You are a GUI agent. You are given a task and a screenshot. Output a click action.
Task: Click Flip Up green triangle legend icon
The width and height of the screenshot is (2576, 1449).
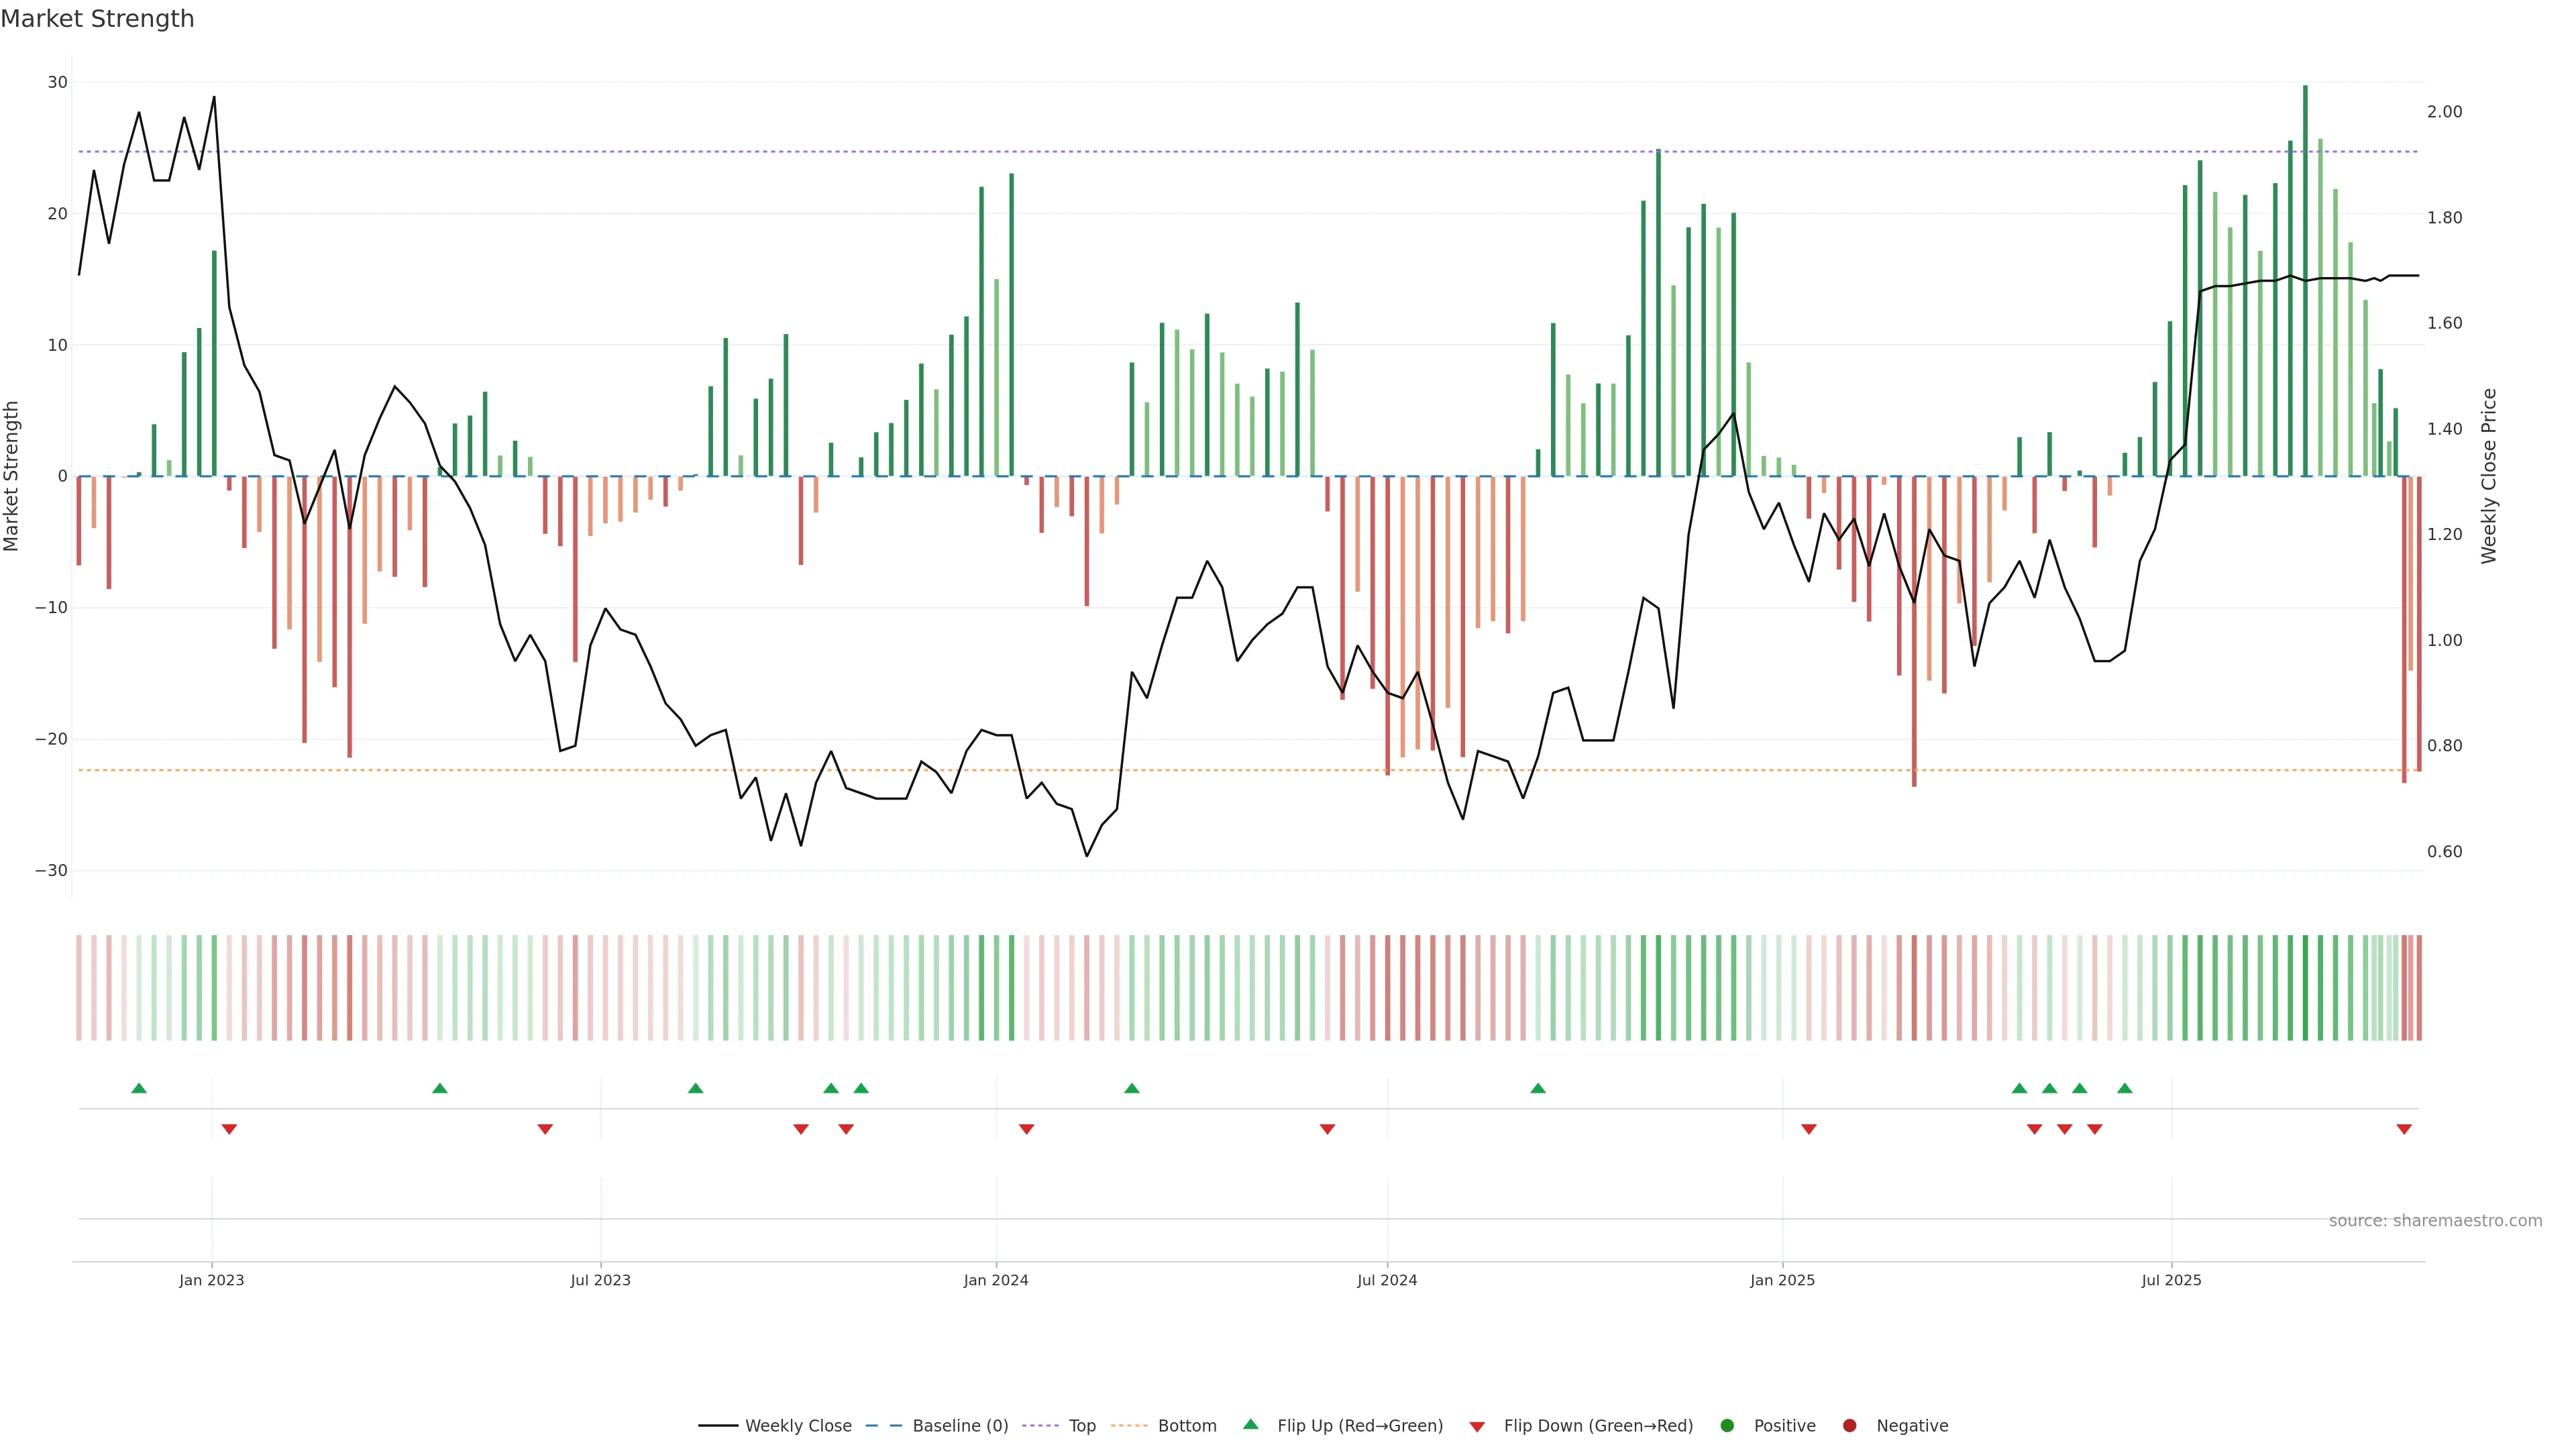(1250, 1424)
